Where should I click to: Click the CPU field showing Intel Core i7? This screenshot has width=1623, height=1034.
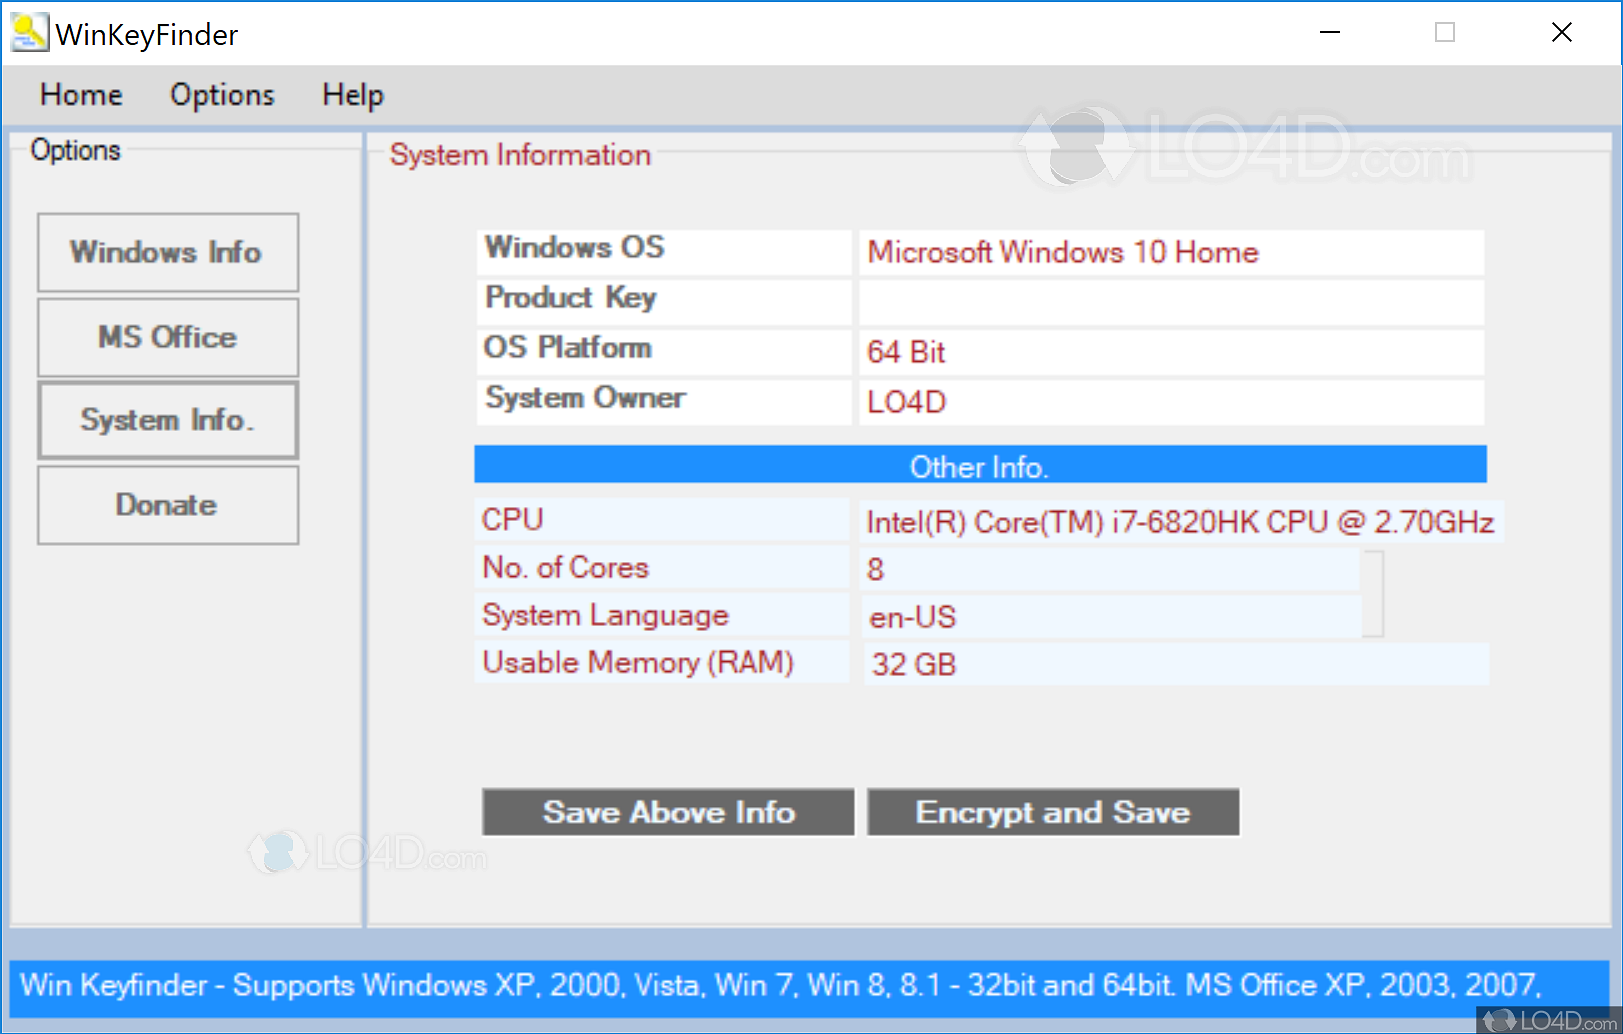[x=1180, y=521]
